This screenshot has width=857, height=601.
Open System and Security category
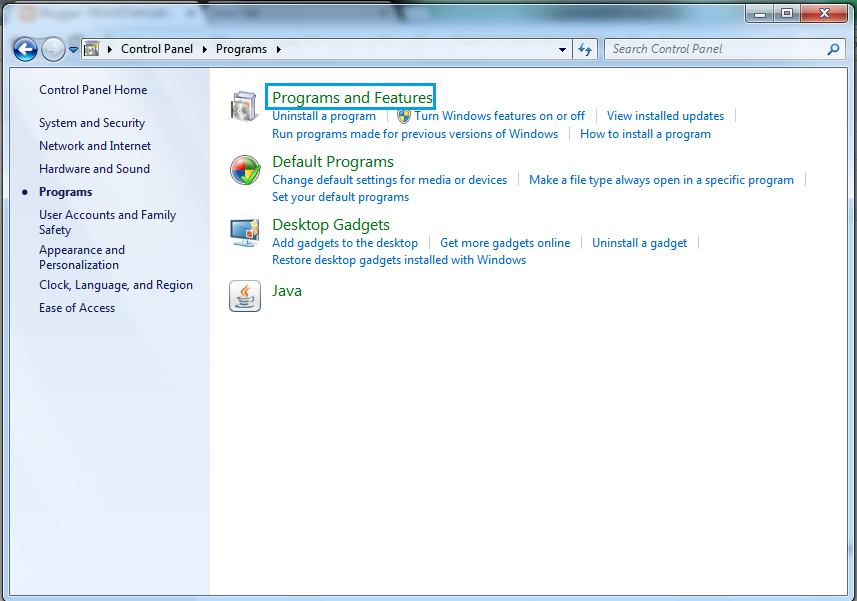point(92,123)
